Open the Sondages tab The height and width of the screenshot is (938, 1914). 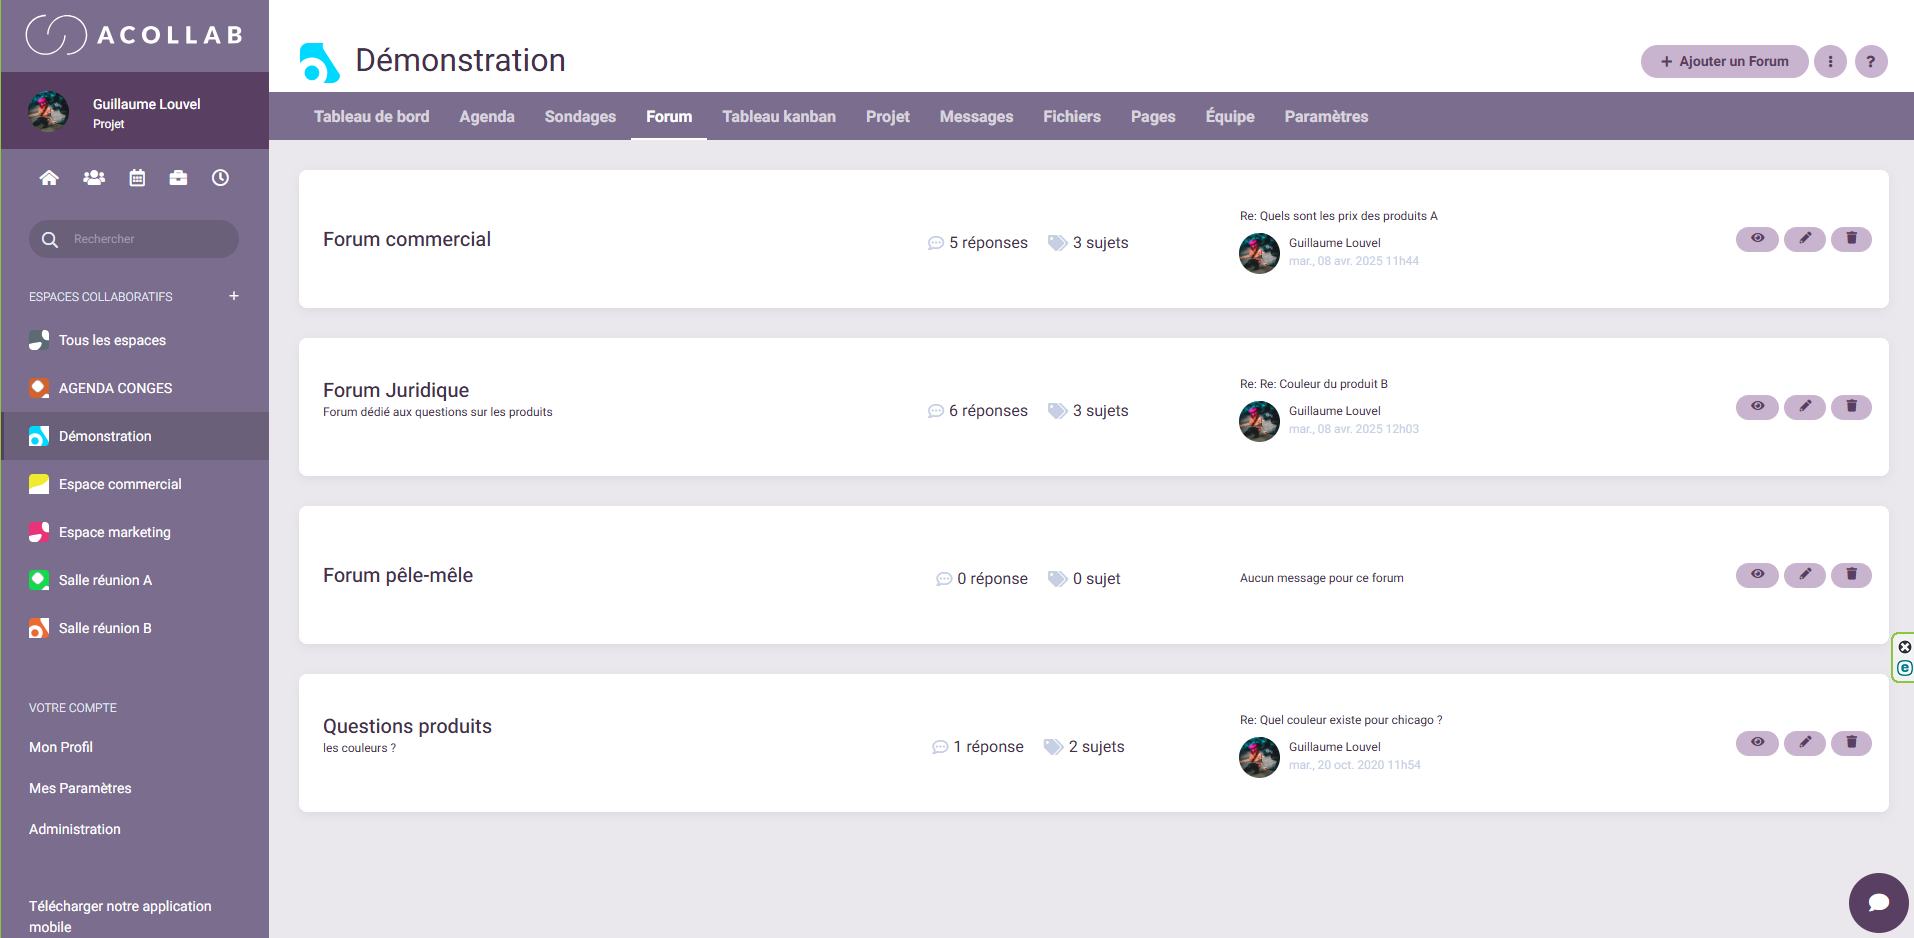coord(580,117)
